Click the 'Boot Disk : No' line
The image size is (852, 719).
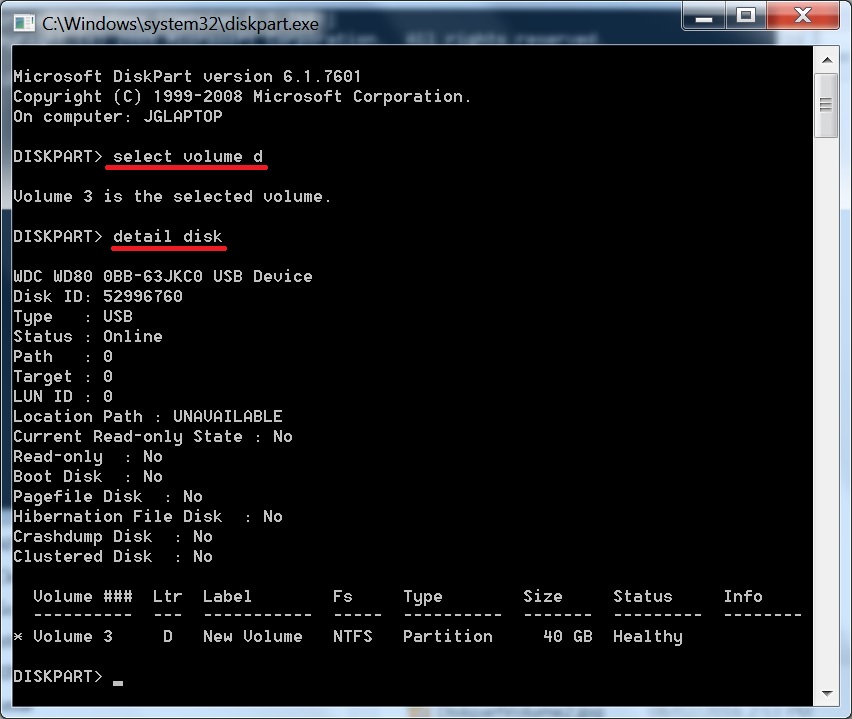tap(88, 477)
